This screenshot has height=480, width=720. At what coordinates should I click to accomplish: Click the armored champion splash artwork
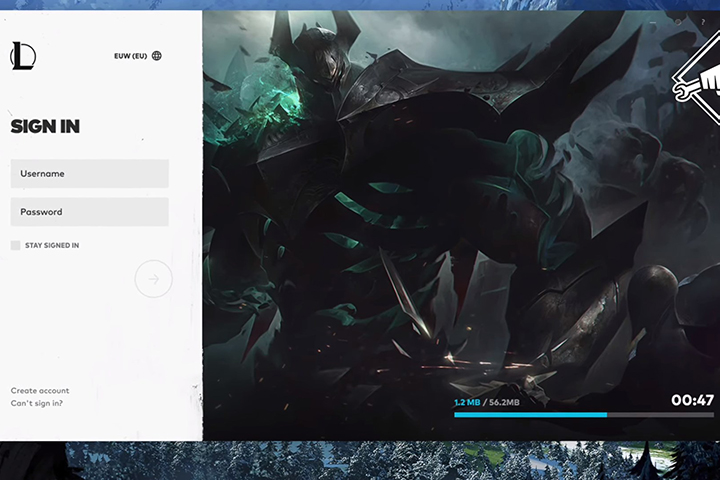click(x=400, y=200)
